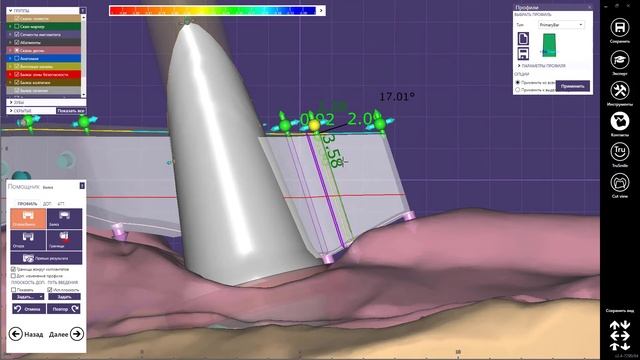
Task: Enable Доп. изменение профиля checkbox
Action: pyautogui.click(x=13, y=276)
